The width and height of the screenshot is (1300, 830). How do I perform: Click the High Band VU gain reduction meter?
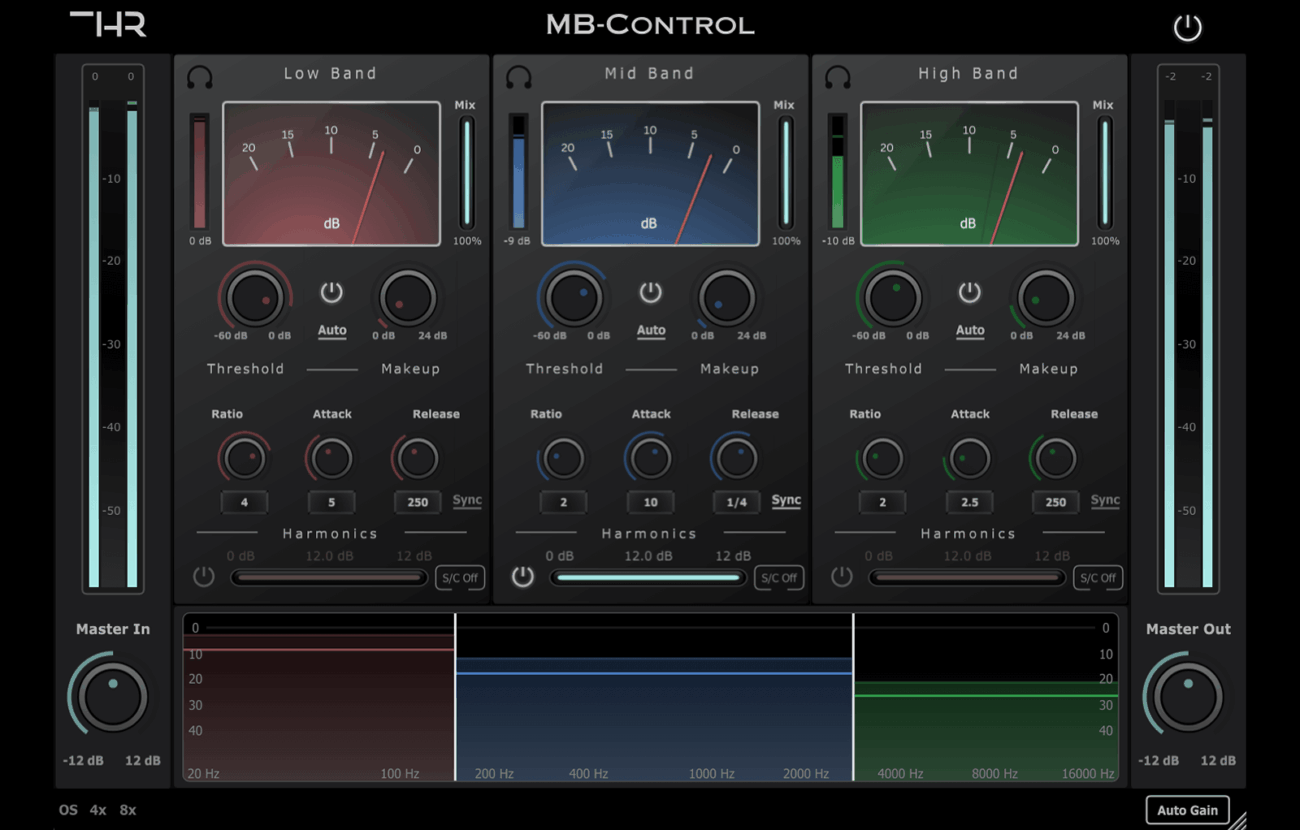[x=969, y=173]
